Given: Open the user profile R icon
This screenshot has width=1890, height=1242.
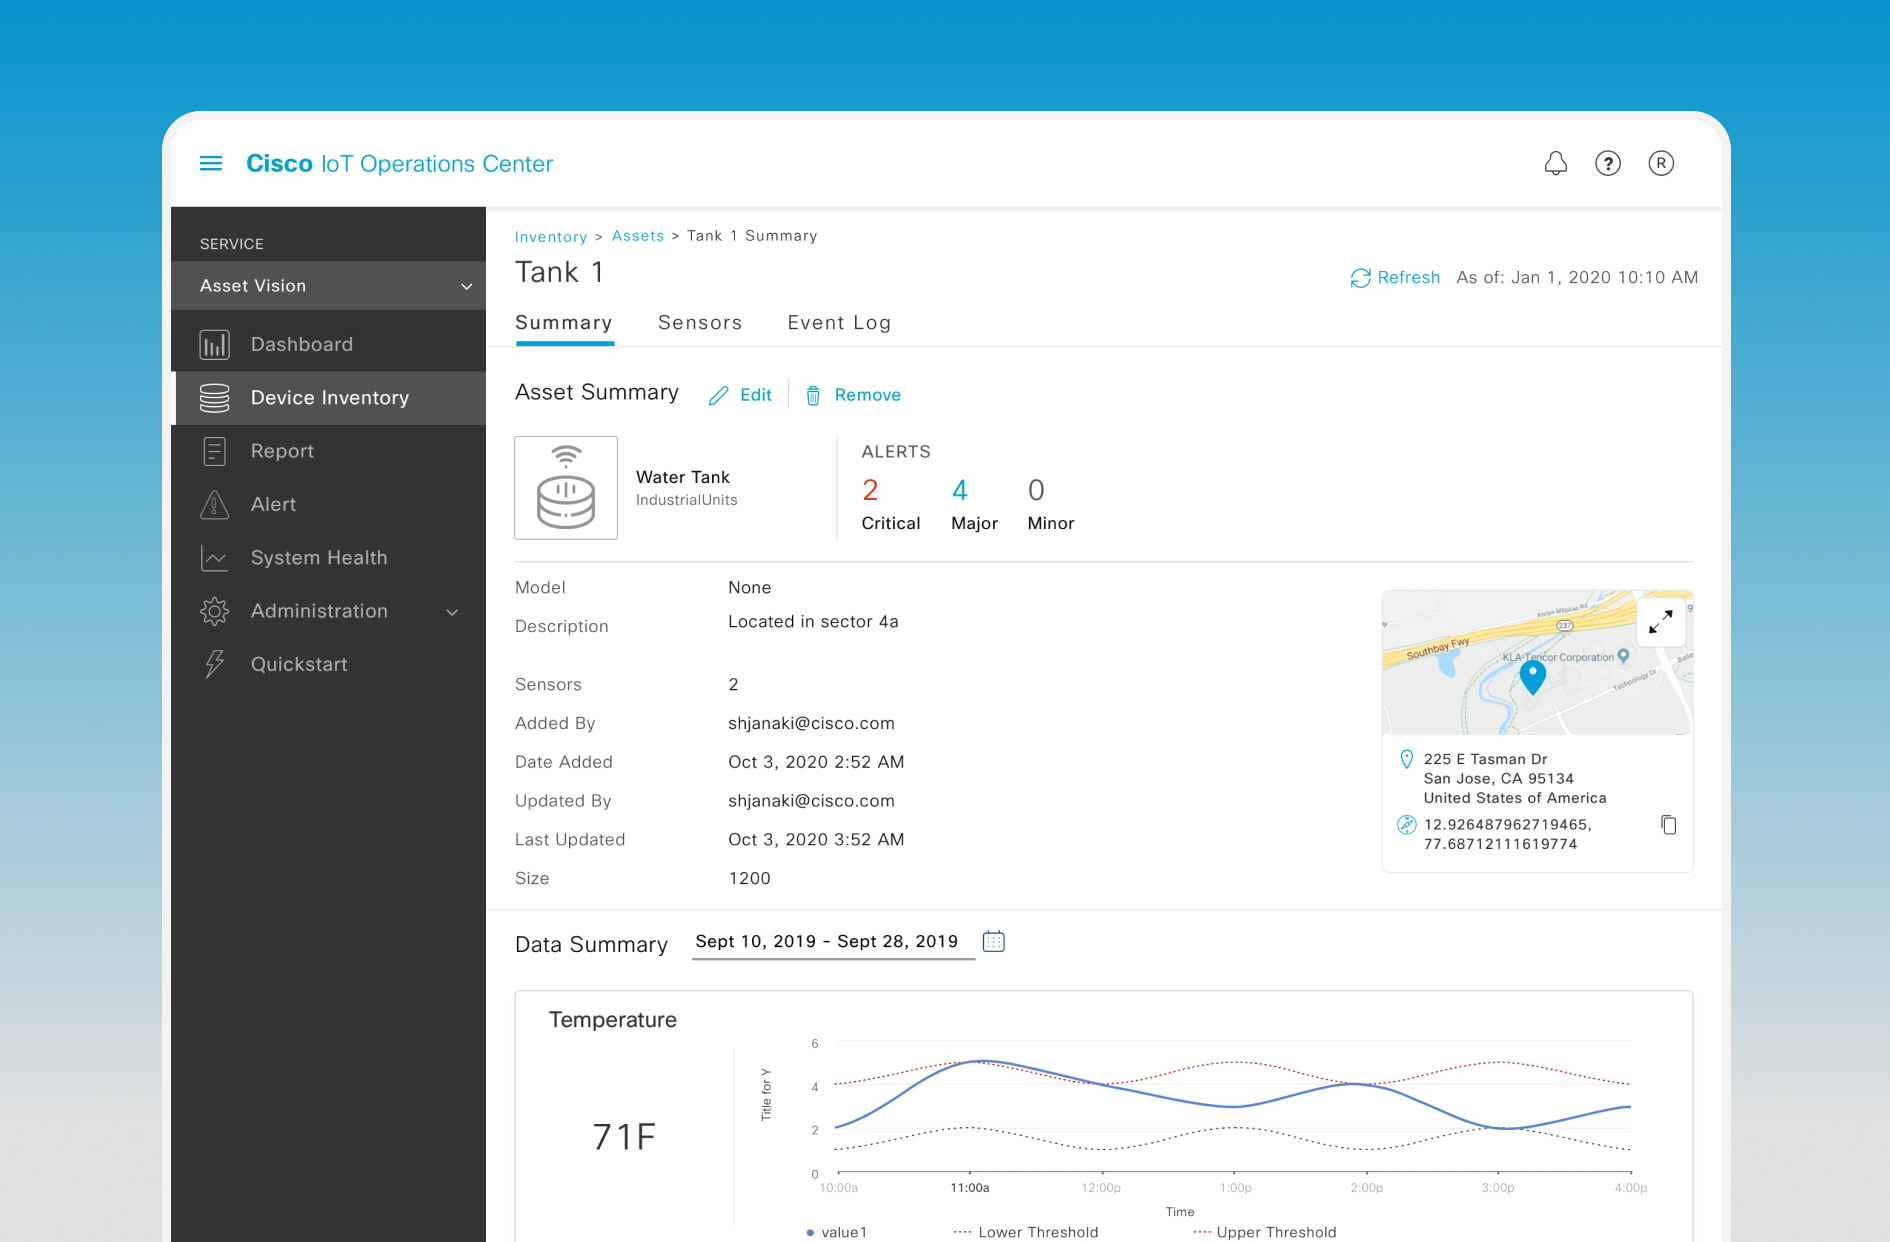Looking at the screenshot, I should (1661, 163).
